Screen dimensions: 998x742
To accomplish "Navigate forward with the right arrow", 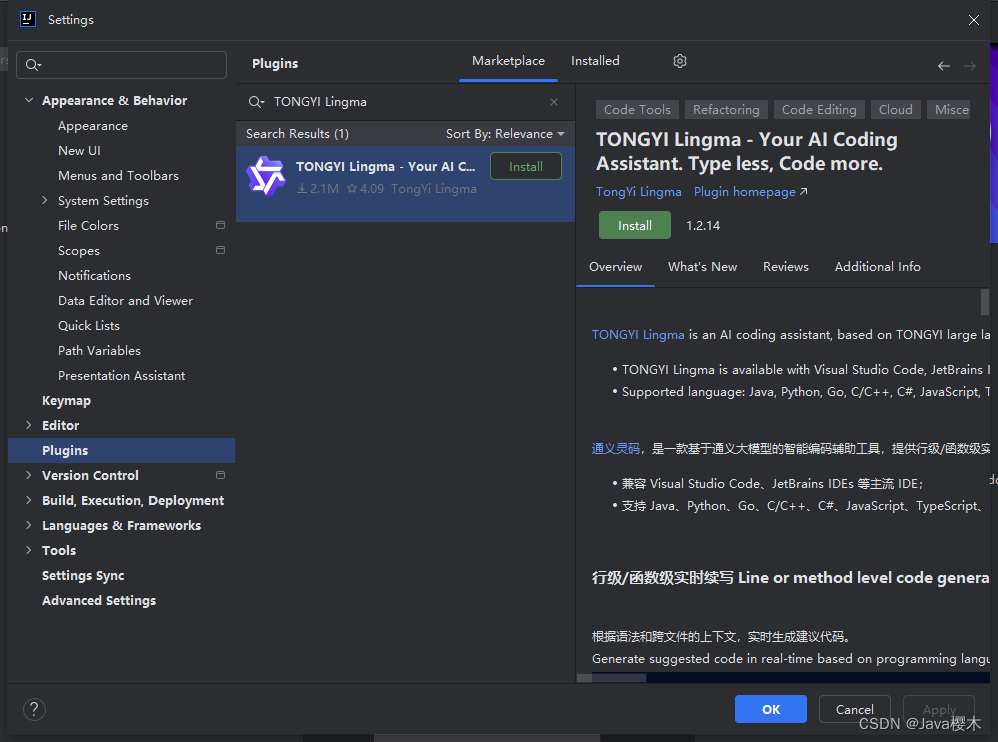I will click(970, 66).
